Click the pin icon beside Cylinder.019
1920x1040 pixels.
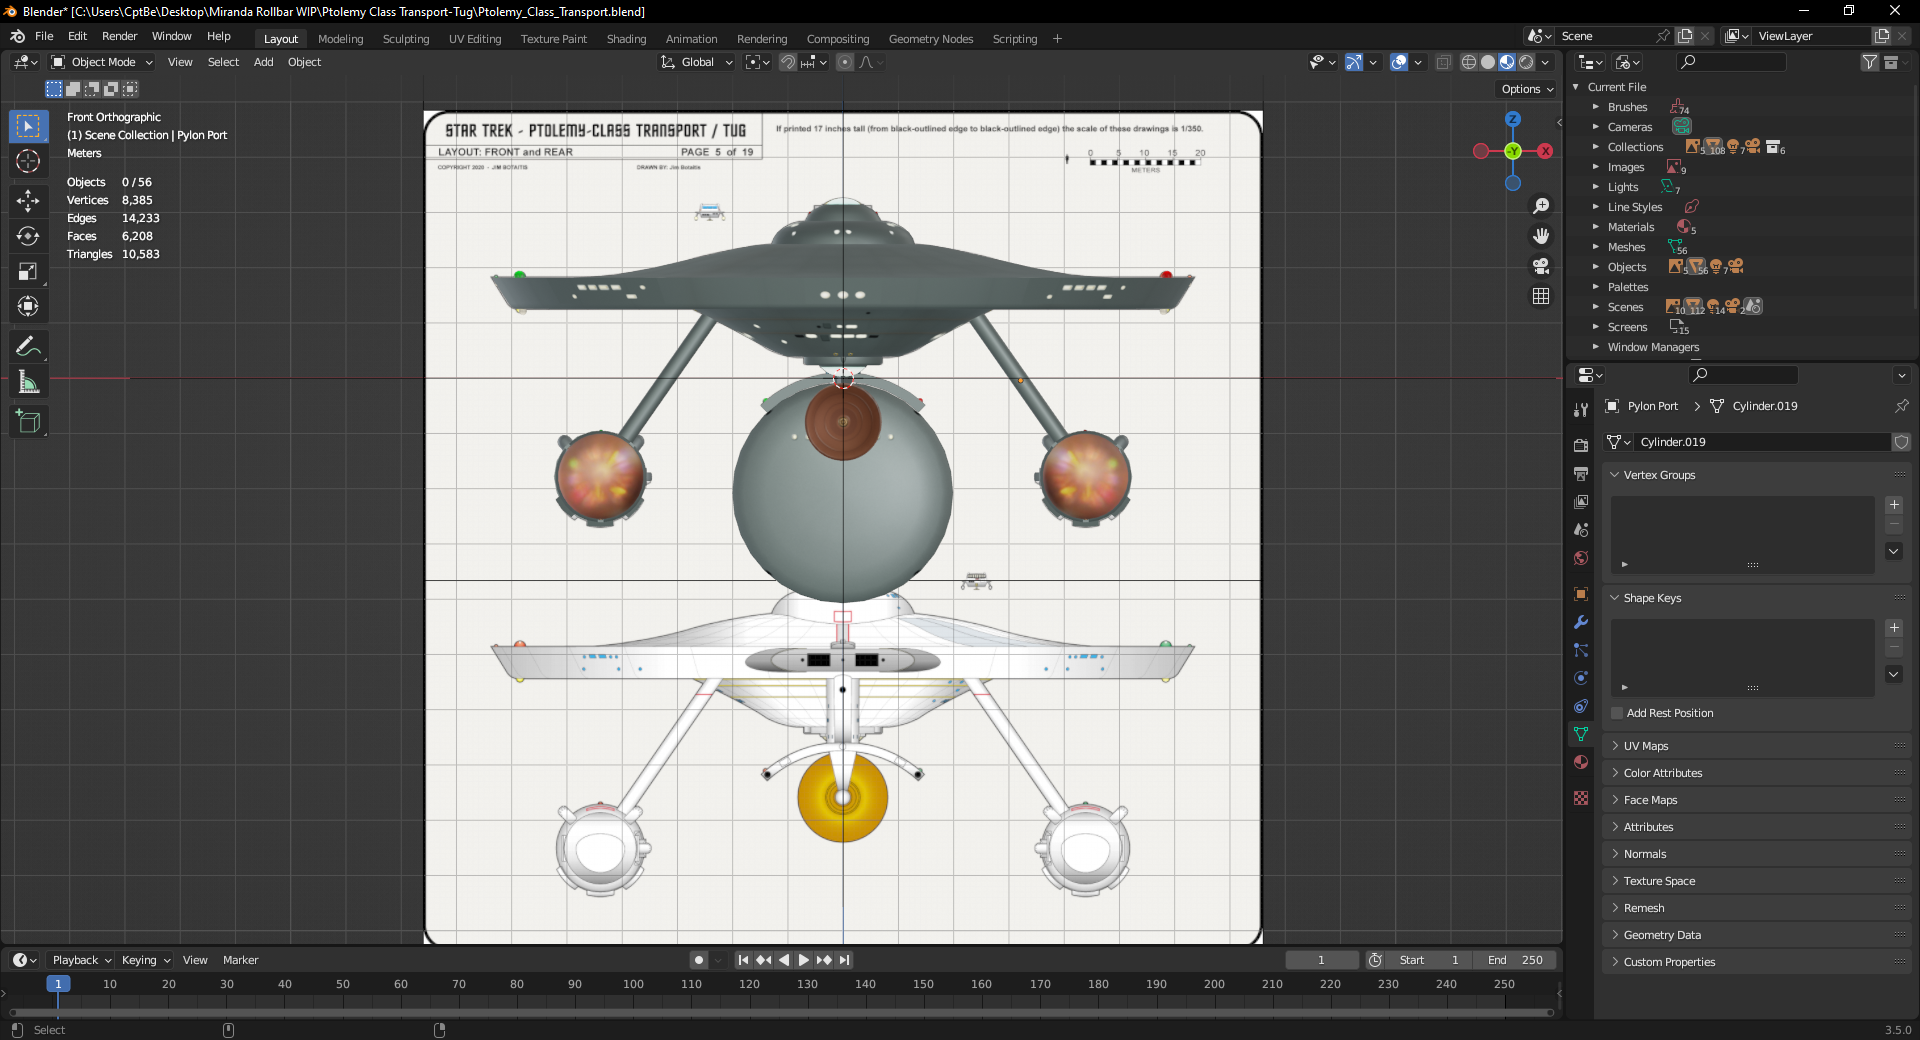click(1901, 406)
